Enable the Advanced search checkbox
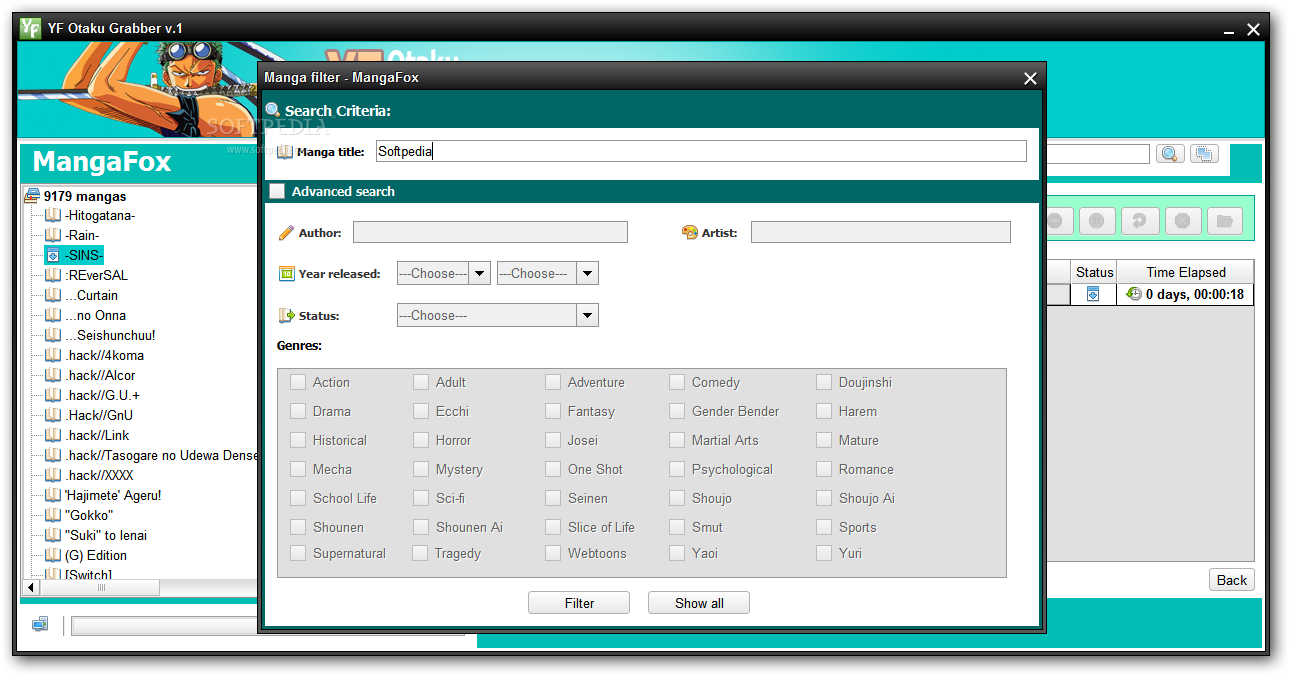Screen dimensions: 1290x676 [277, 191]
